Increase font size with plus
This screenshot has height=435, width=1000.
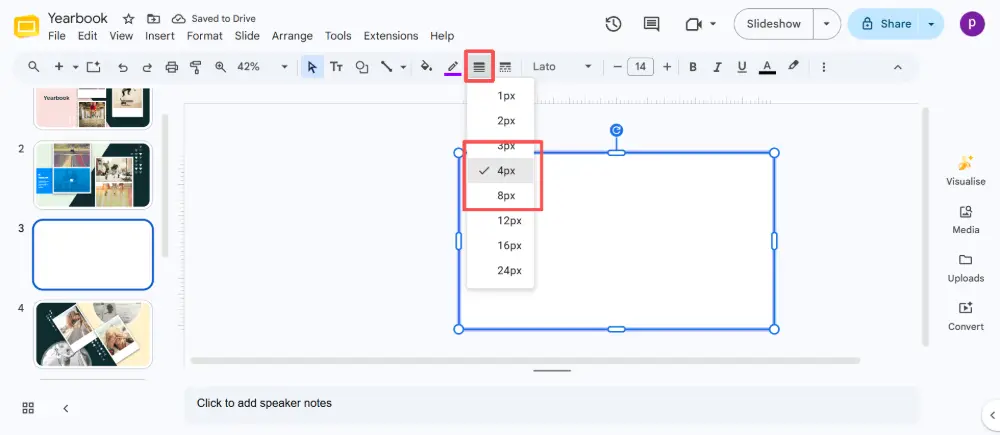[667, 67]
